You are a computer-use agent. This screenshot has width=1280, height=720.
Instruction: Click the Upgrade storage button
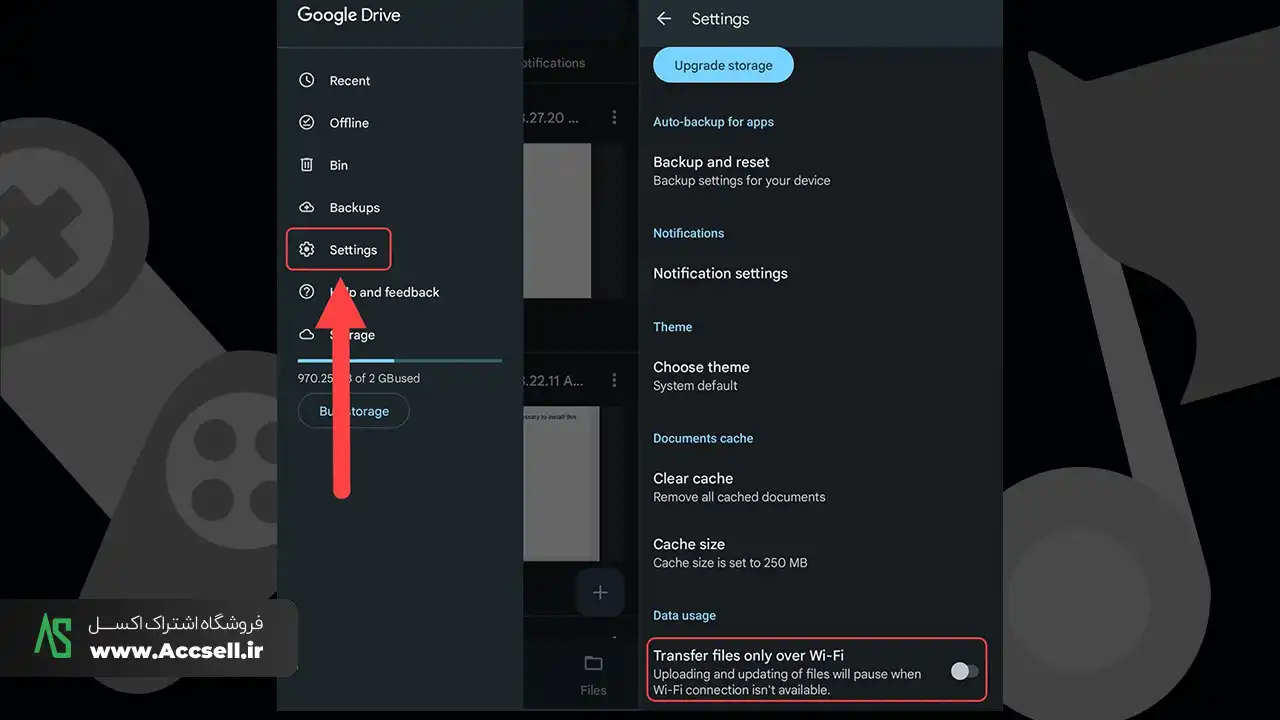point(723,65)
